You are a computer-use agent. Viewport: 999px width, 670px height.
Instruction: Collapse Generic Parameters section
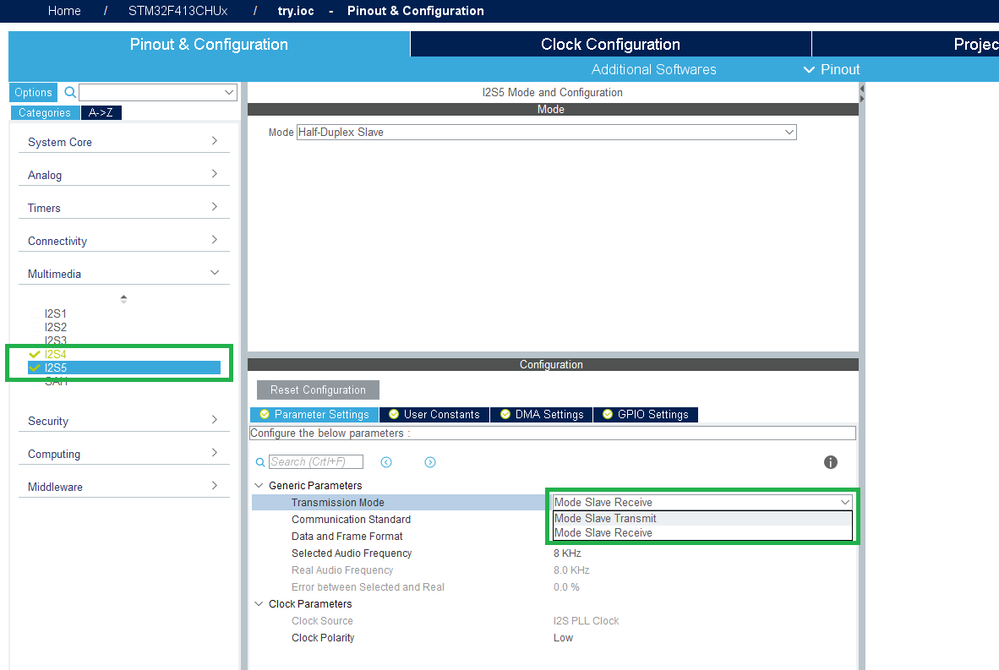click(259, 485)
